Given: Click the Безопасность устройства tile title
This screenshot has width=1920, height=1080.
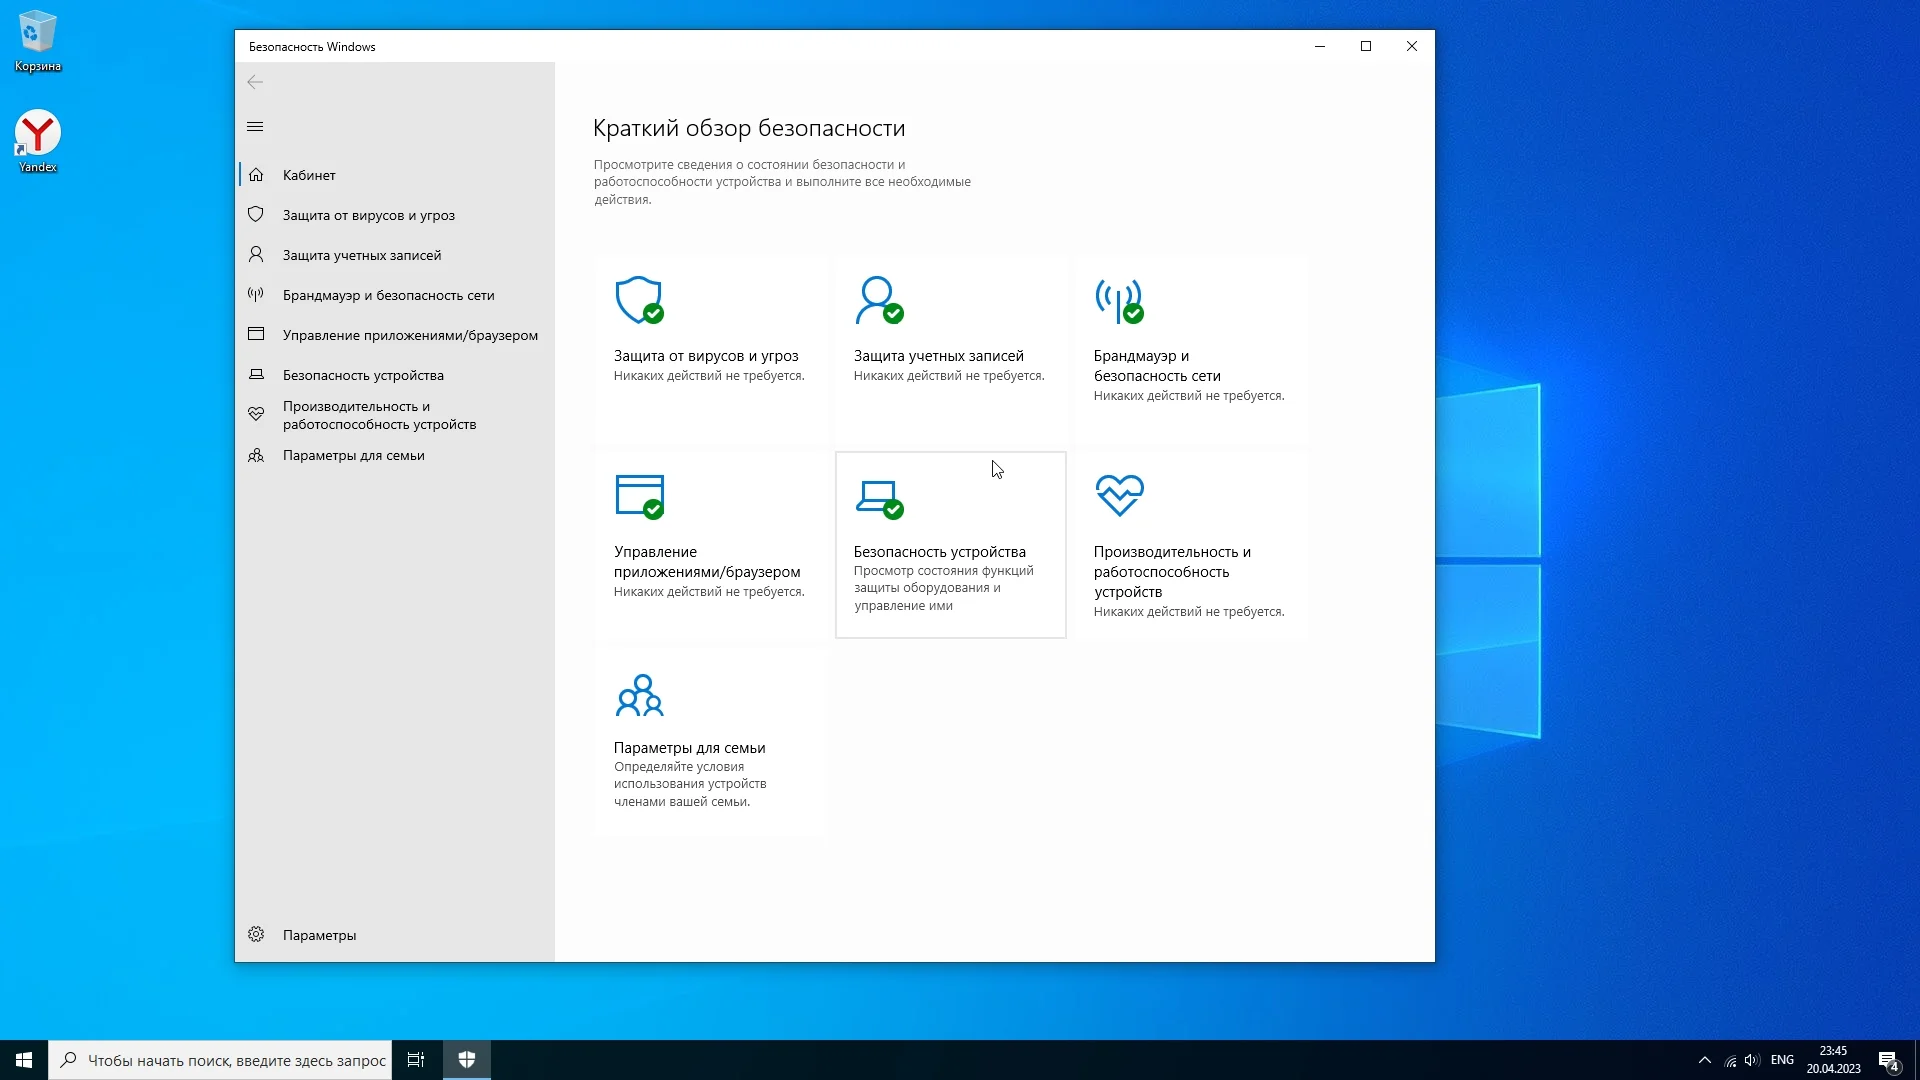Looking at the screenshot, I should 939,552.
